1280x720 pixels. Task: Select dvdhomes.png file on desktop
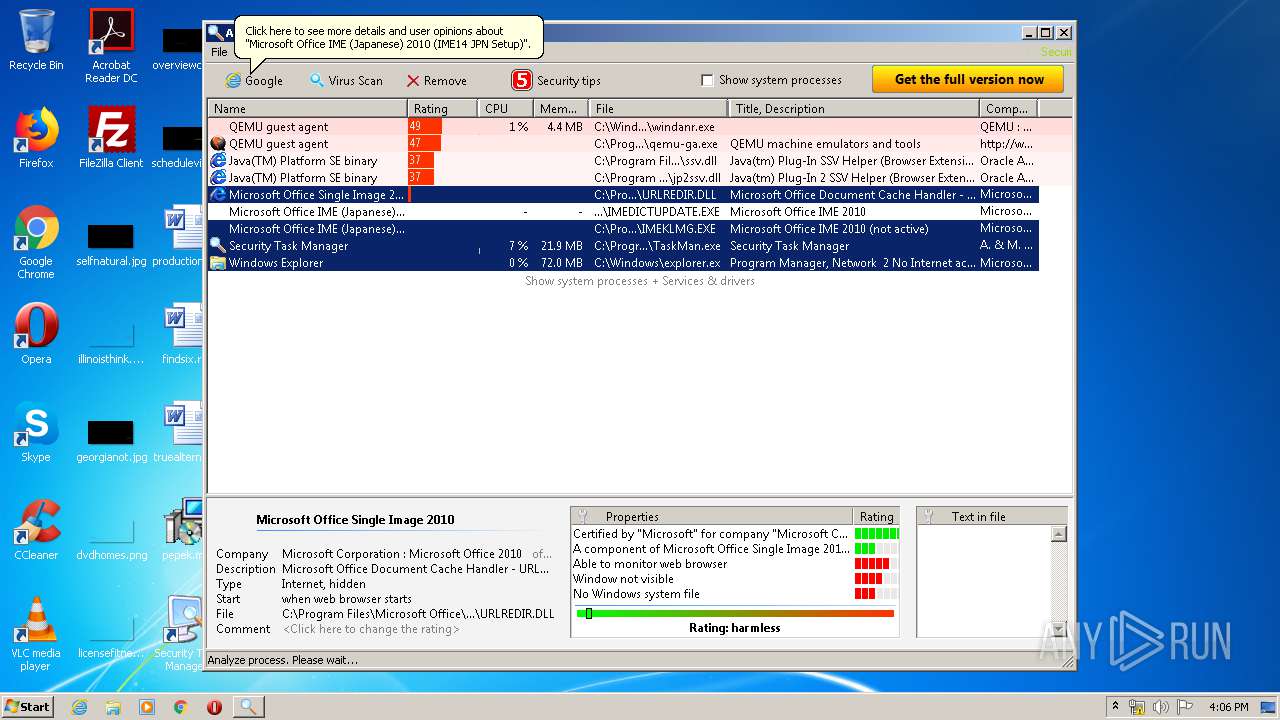111,539
